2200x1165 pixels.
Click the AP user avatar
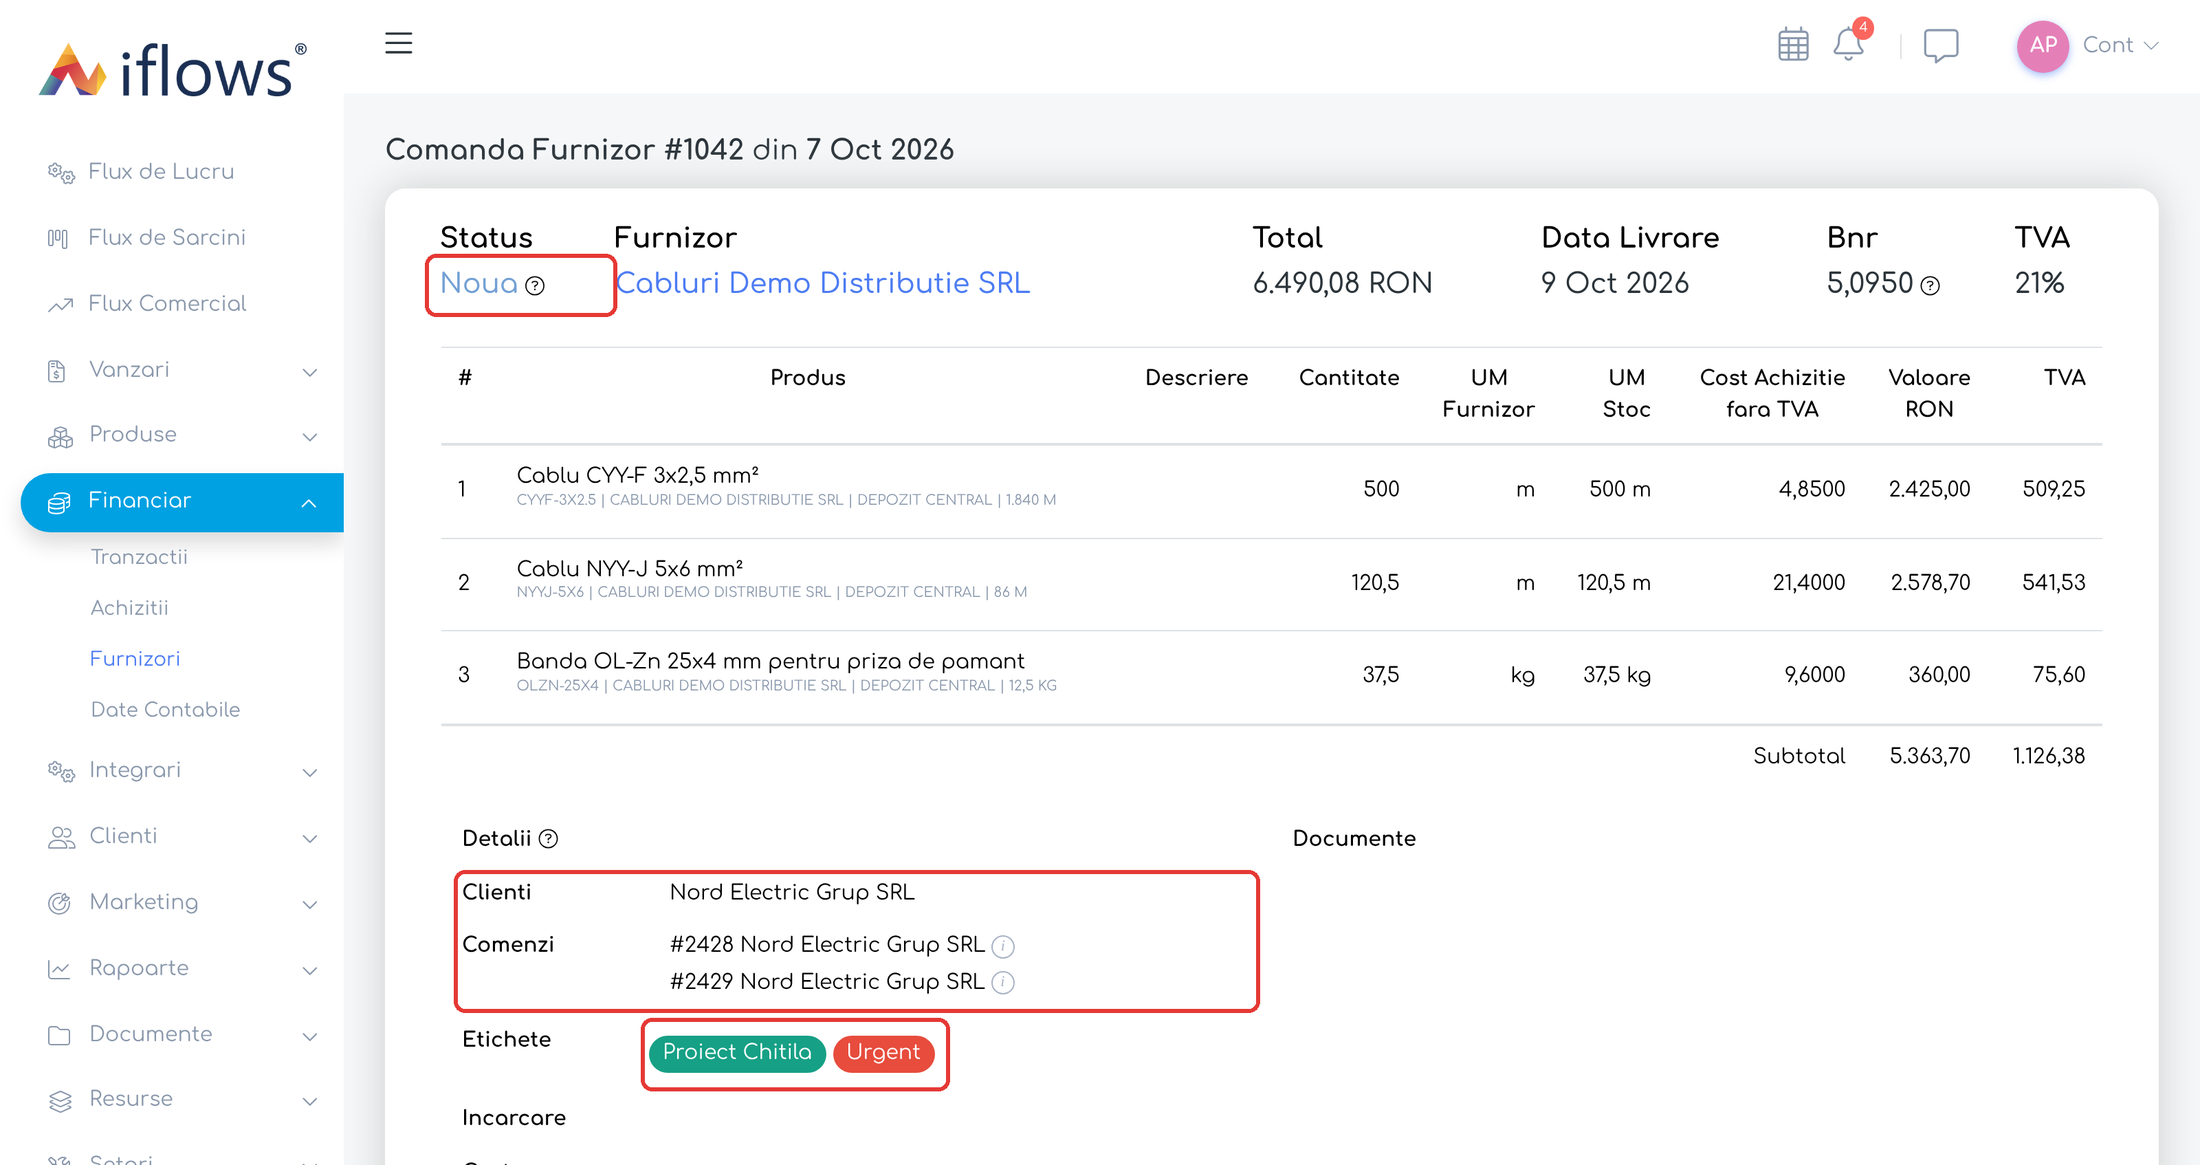coord(2042,46)
